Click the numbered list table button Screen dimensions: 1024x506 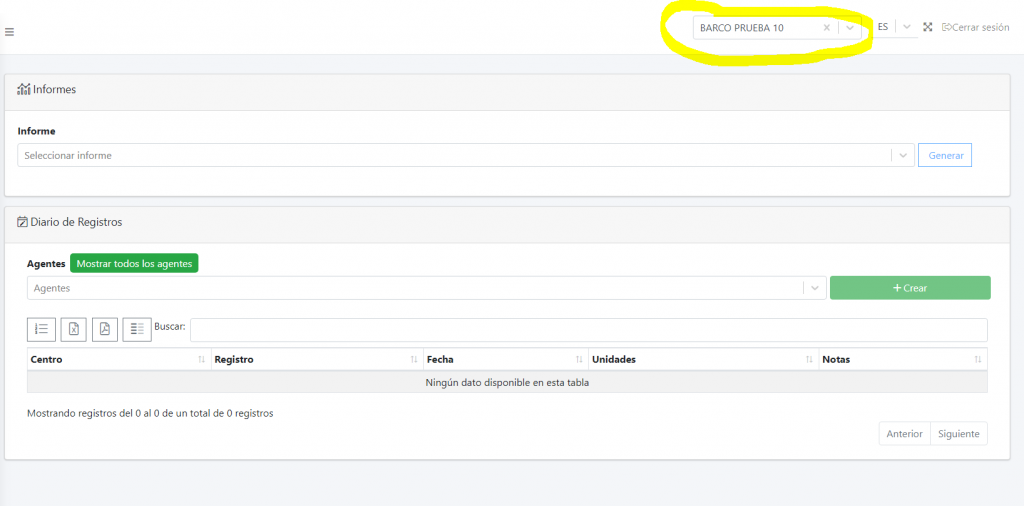(x=41, y=329)
